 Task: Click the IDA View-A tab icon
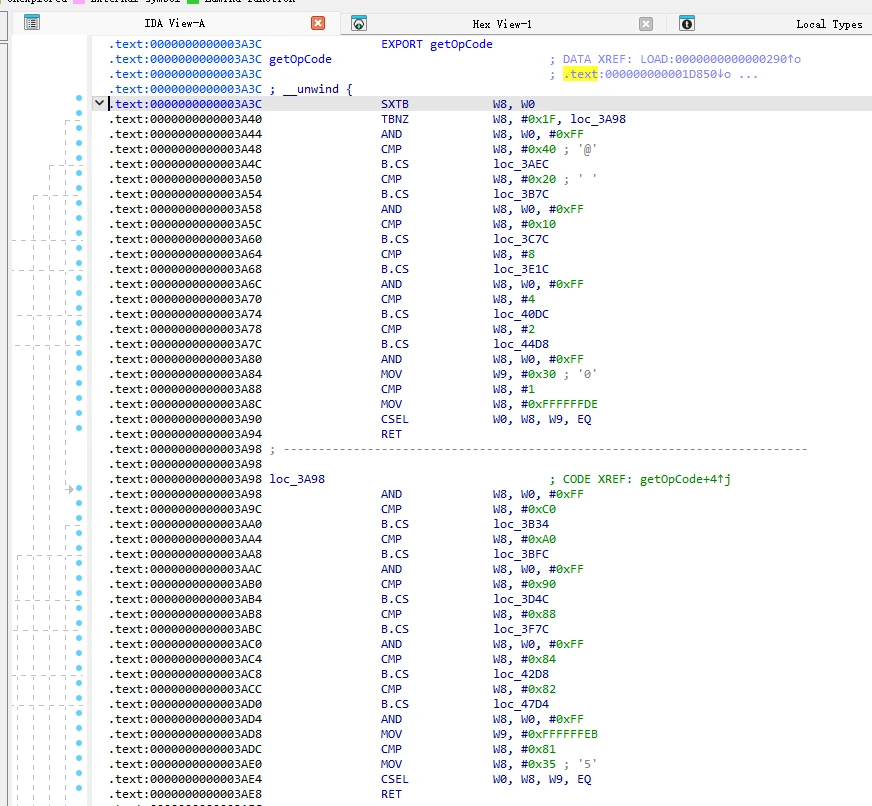click(32, 23)
